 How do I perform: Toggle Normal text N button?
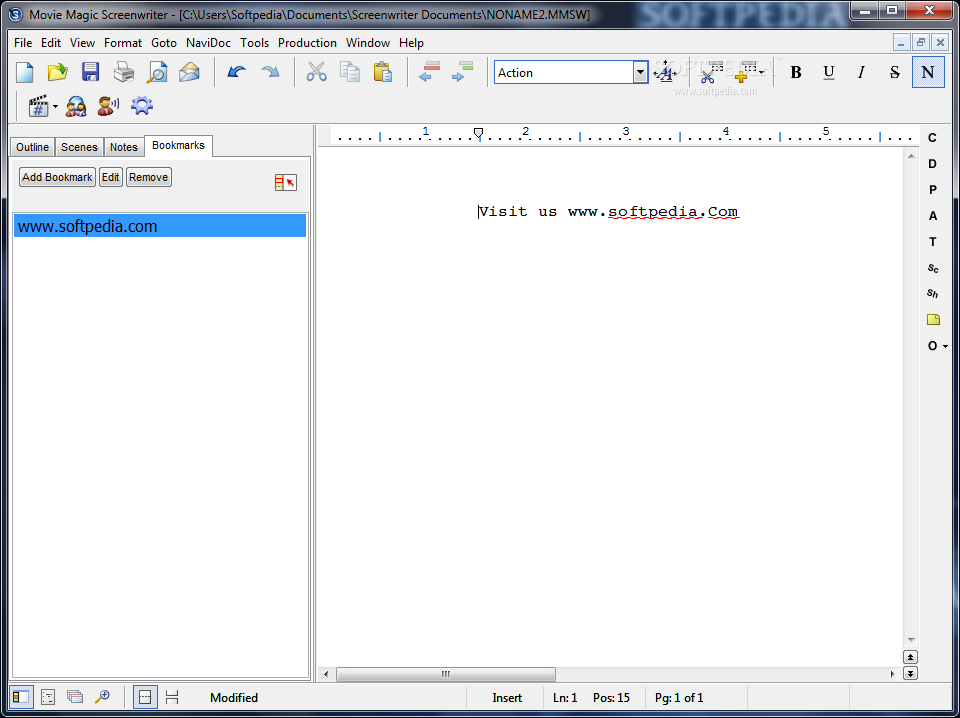tap(928, 72)
